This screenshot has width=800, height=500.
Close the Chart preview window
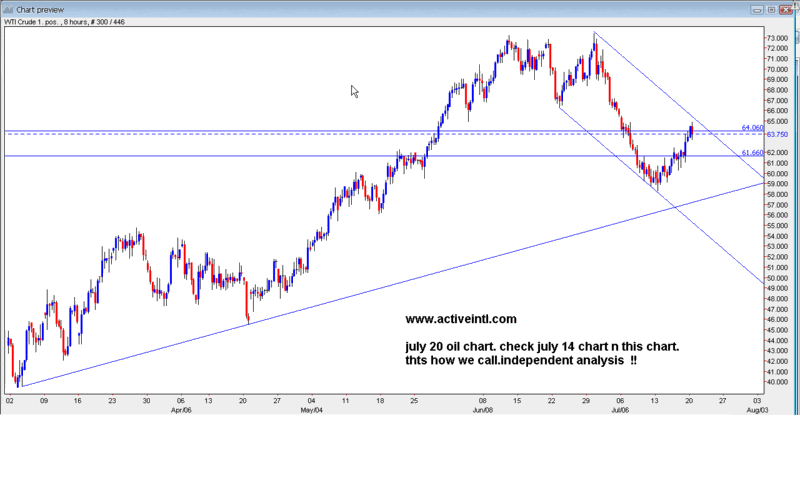point(788,8)
